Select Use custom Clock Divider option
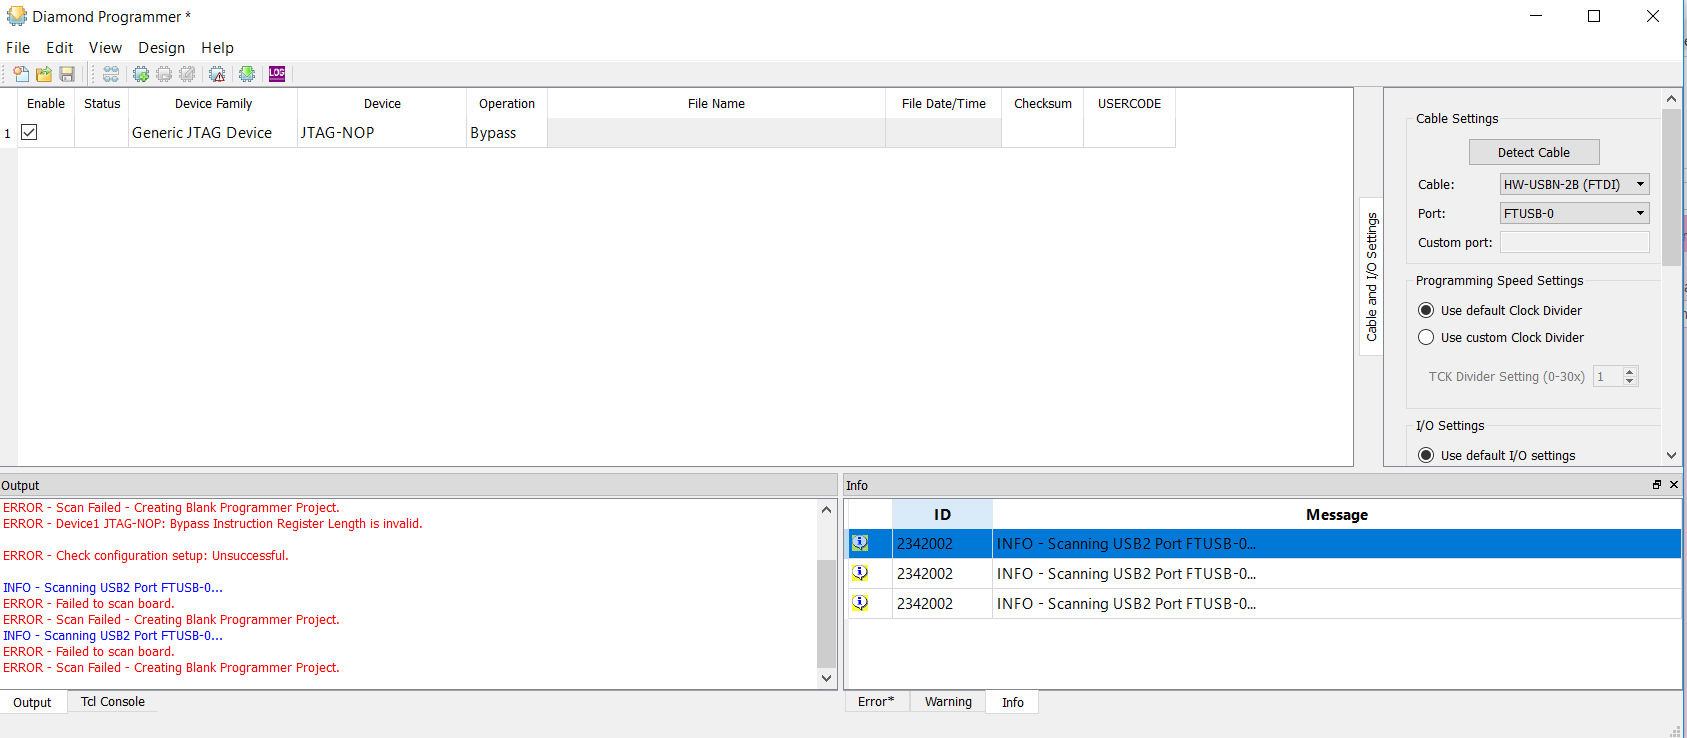 click(x=1426, y=338)
